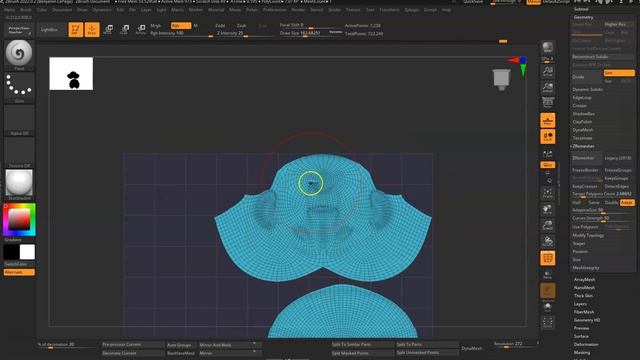640x360 pixels.
Task: Click the Solo mode icon
Action: pyautogui.click(x=547, y=307)
